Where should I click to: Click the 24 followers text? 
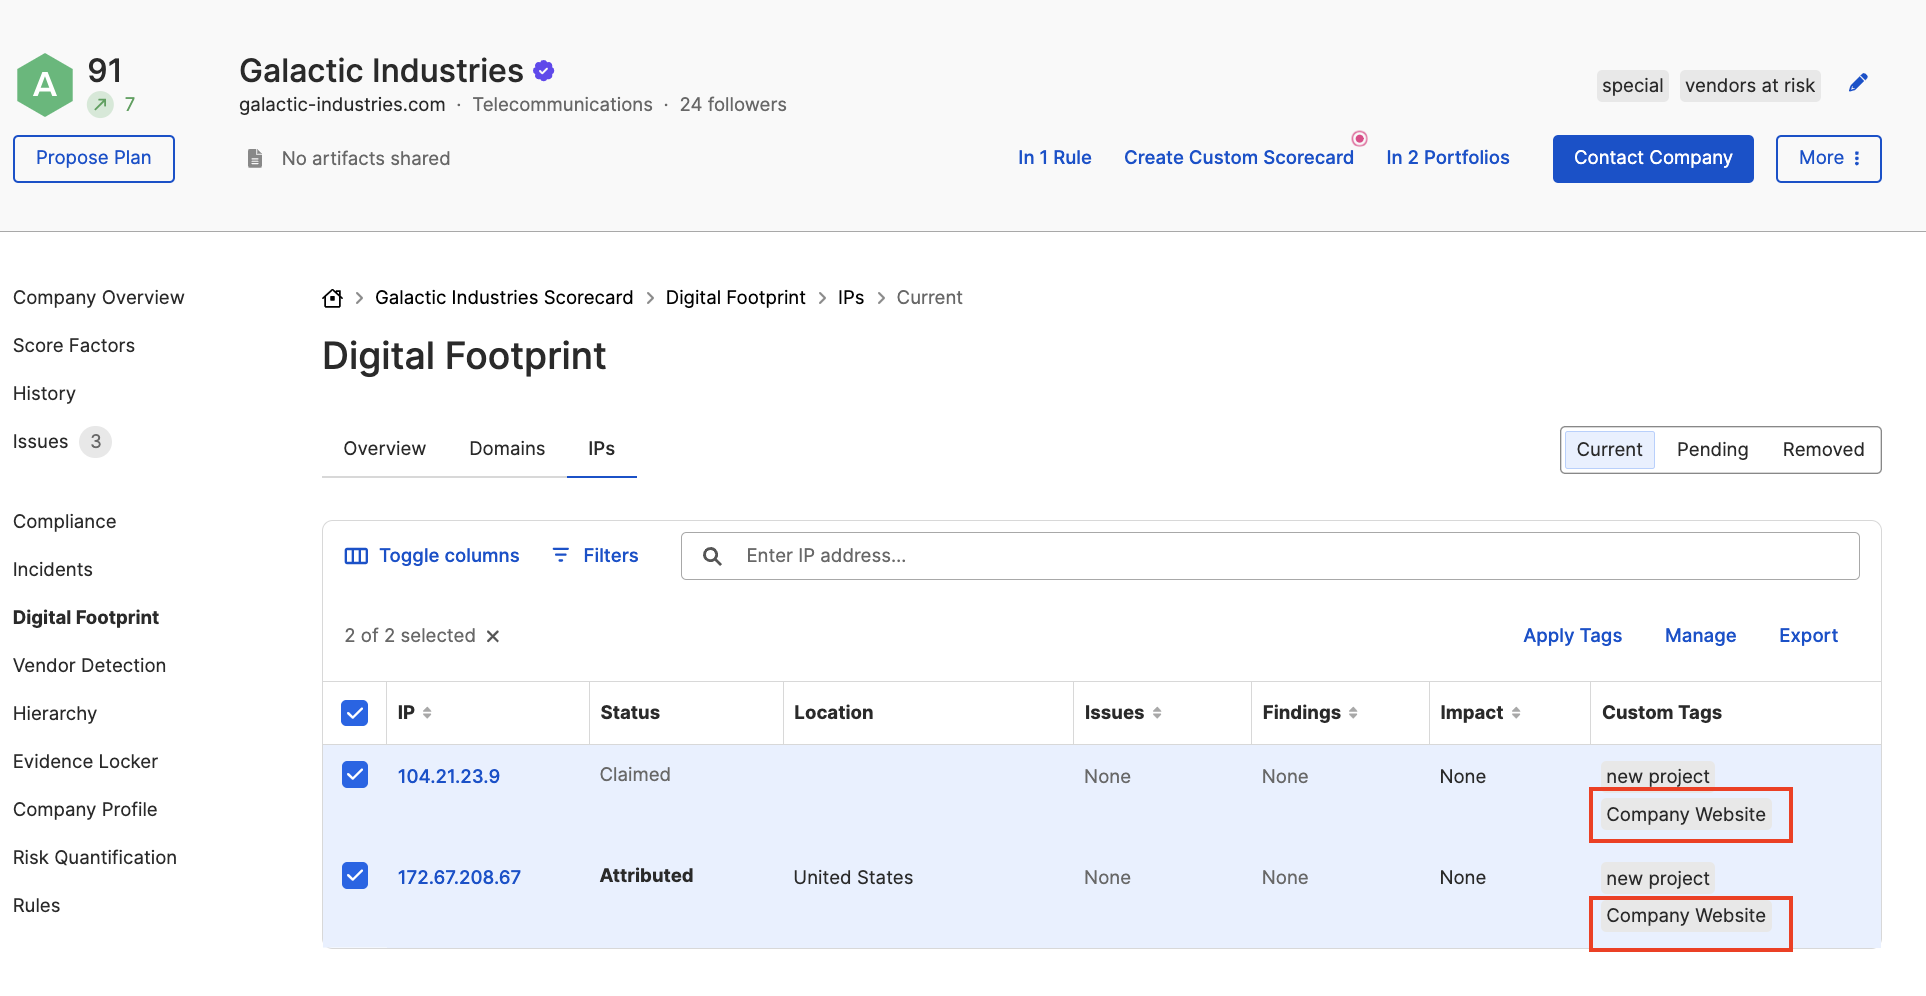(x=733, y=105)
